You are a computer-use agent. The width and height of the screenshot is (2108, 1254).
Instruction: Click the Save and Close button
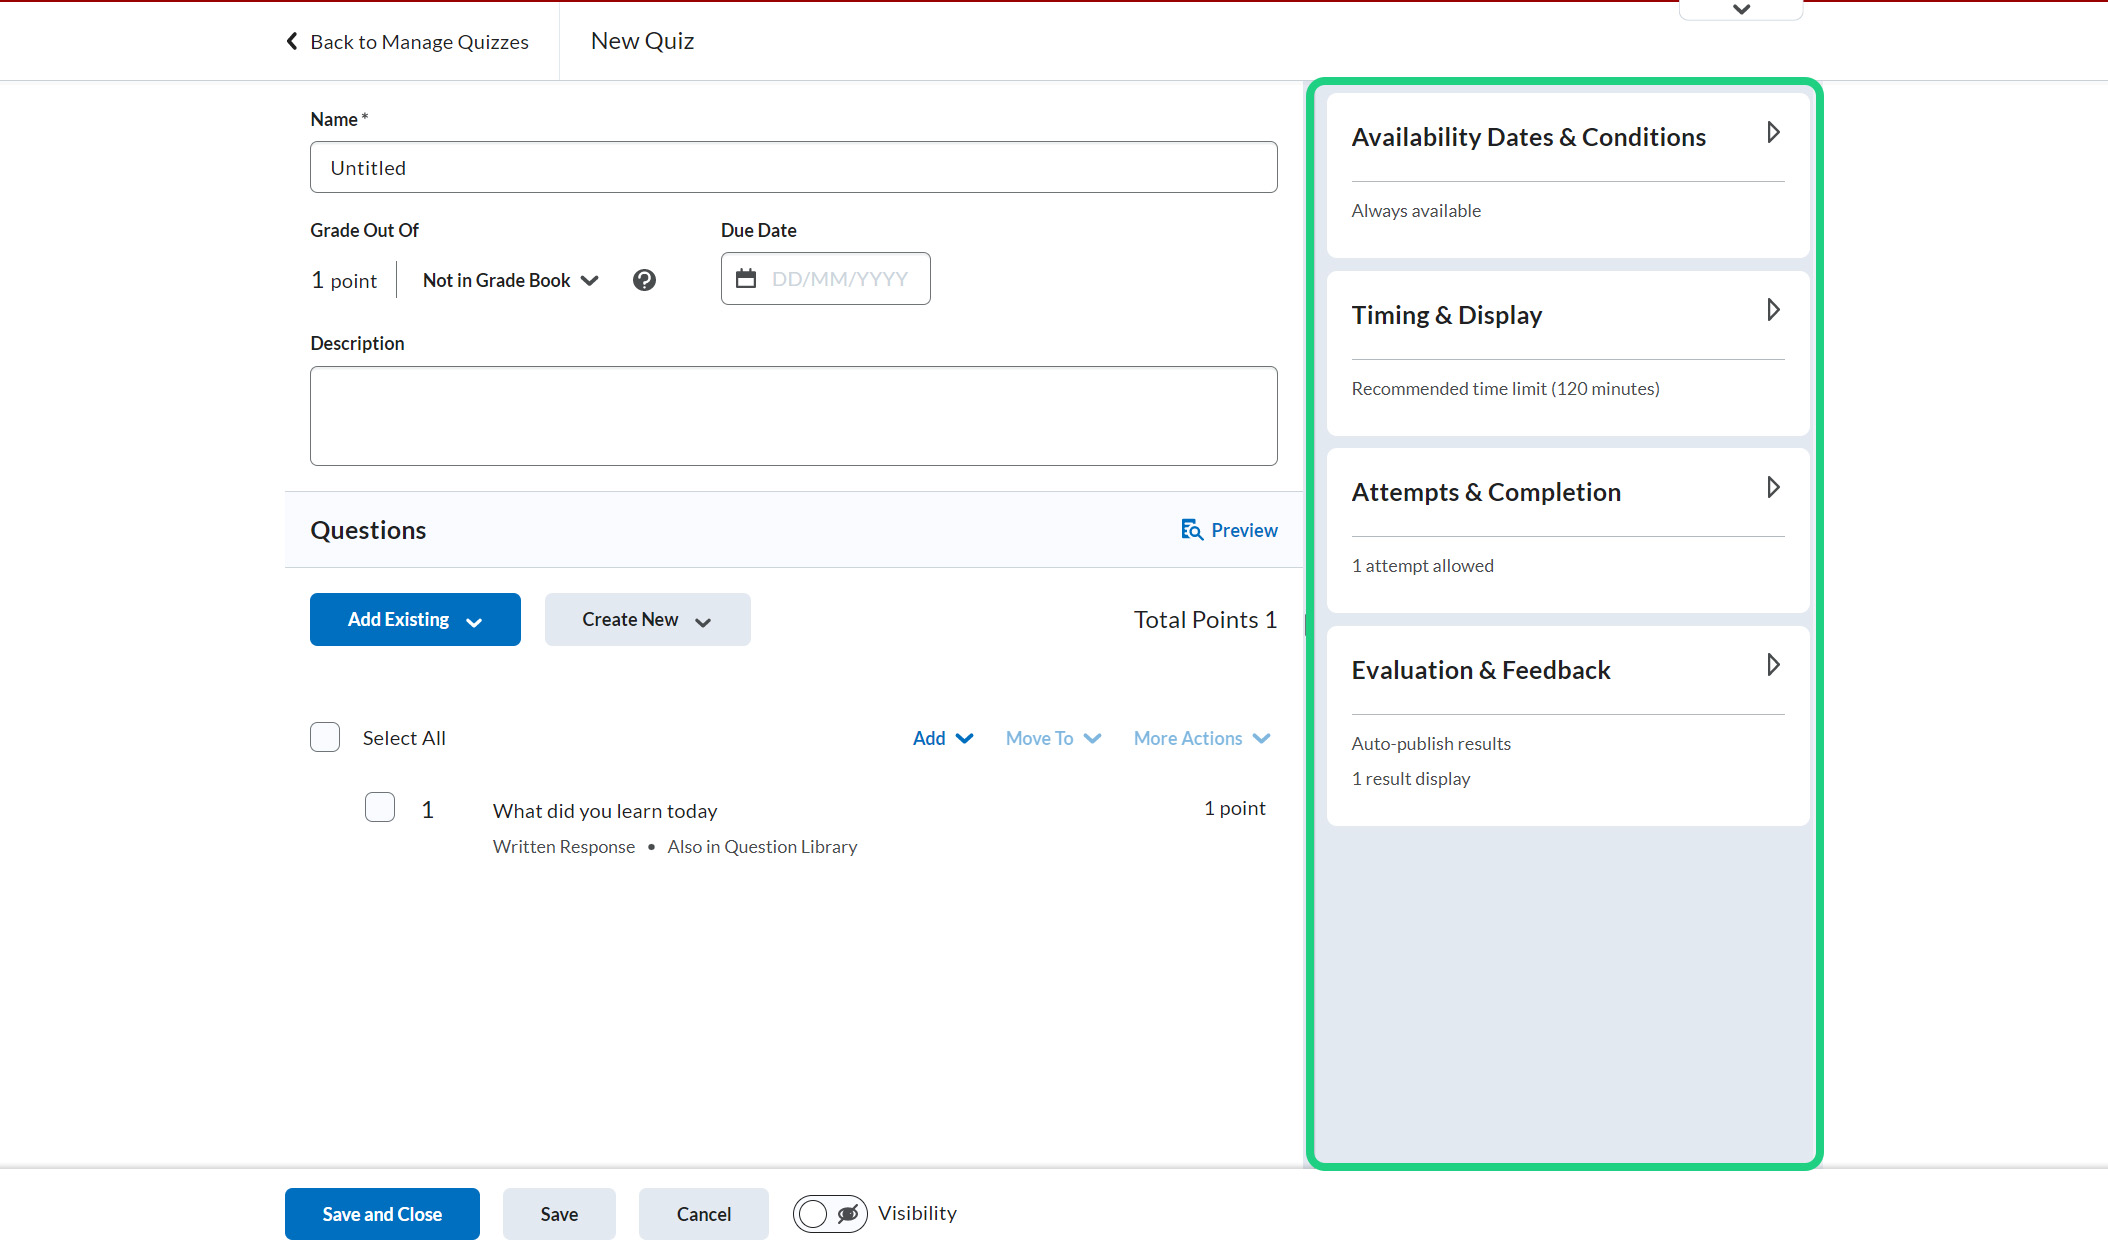[x=382, y=1214]
